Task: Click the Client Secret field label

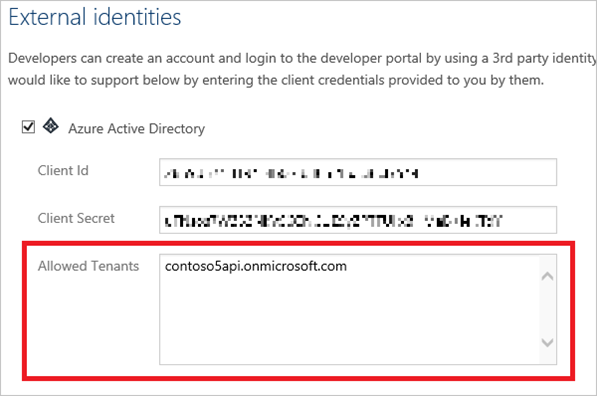Action: [x=76, y=218]
